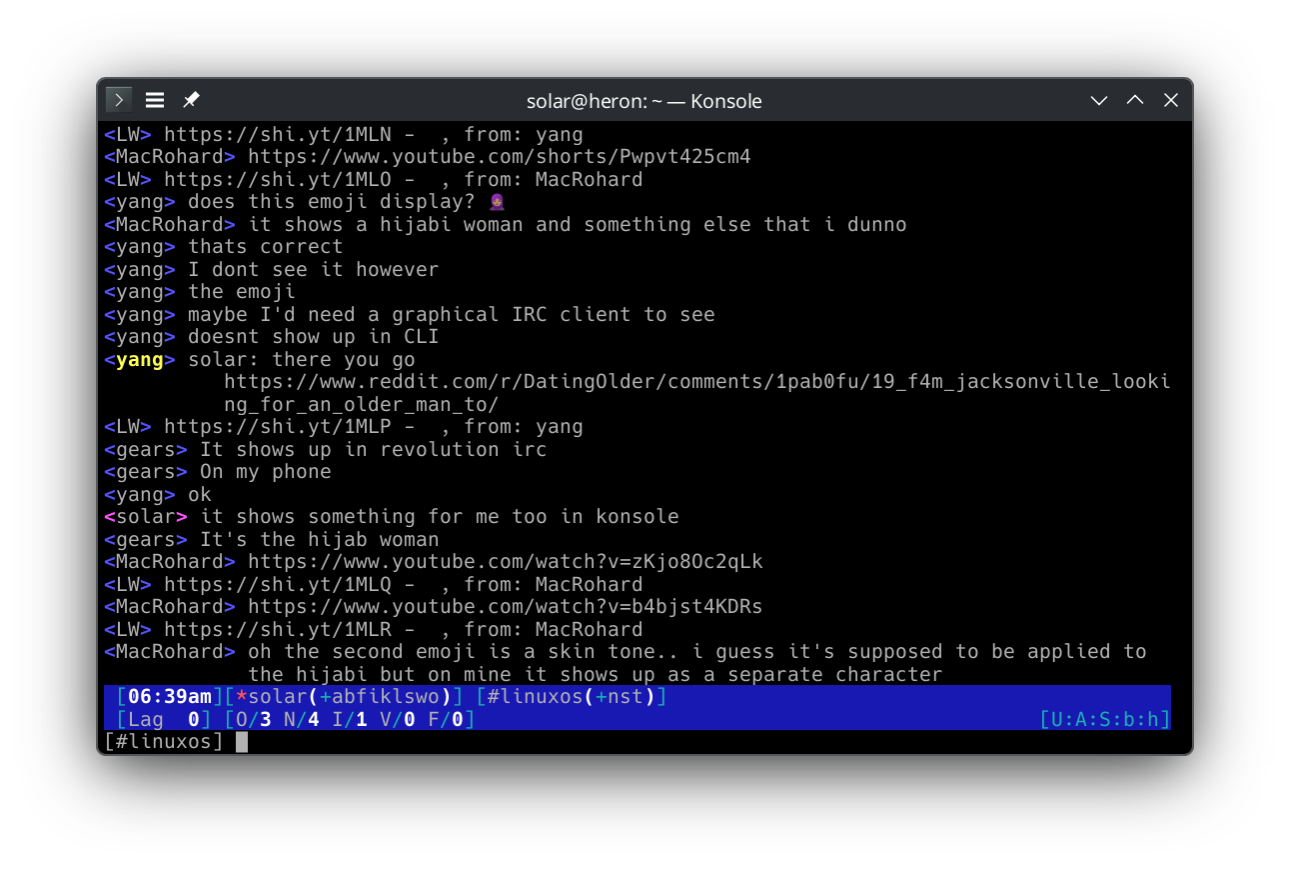The height and width of the screenshot is (870, 1290).
Task: Click the 06:39am clock in status bar
Action: [x=169, y=697]
